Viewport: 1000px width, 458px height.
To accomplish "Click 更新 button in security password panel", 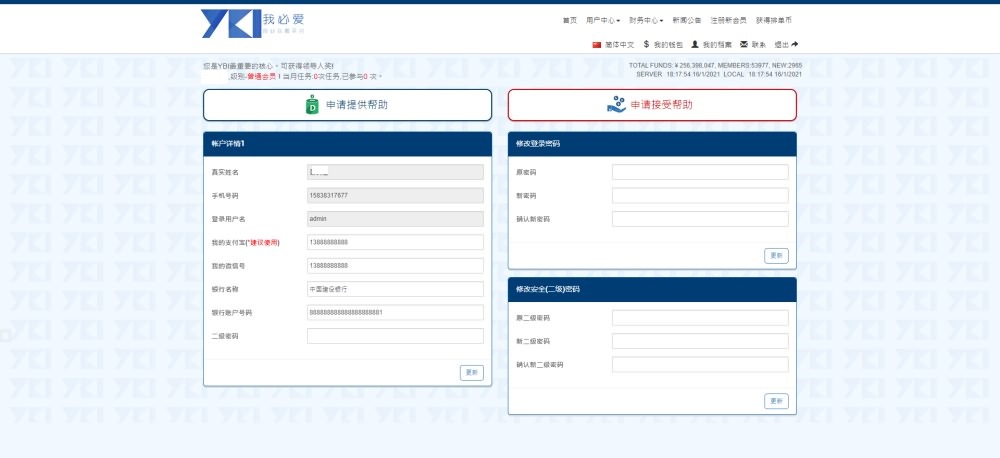I will pos(776,401).
